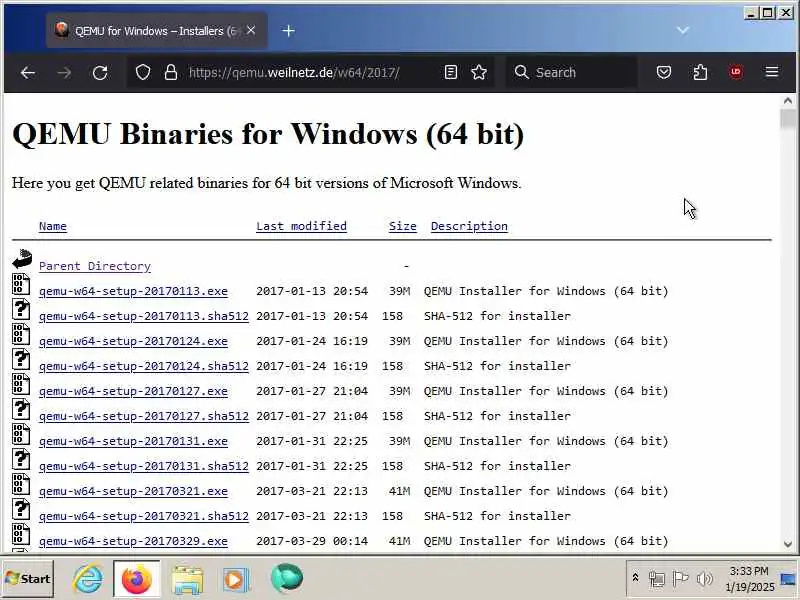Image resolution: width=800 pixels, height=600 pixels.
Task: Open qemu-w64-setup-20170124.sha512
Action: coord(144,366)
